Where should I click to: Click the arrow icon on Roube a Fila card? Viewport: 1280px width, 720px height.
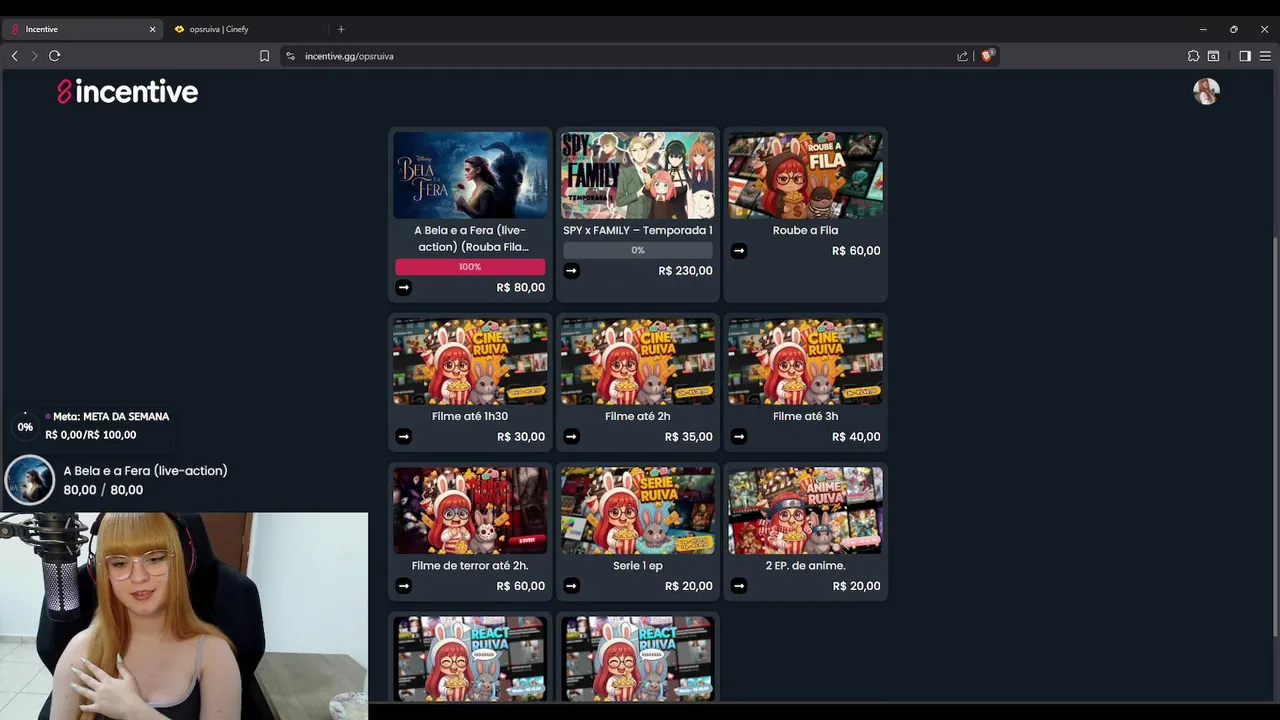[739, 251]
